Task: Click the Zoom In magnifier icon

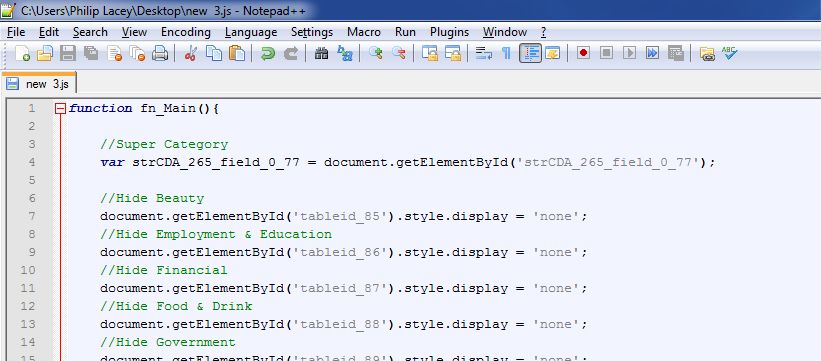Action: coord(375,53)
